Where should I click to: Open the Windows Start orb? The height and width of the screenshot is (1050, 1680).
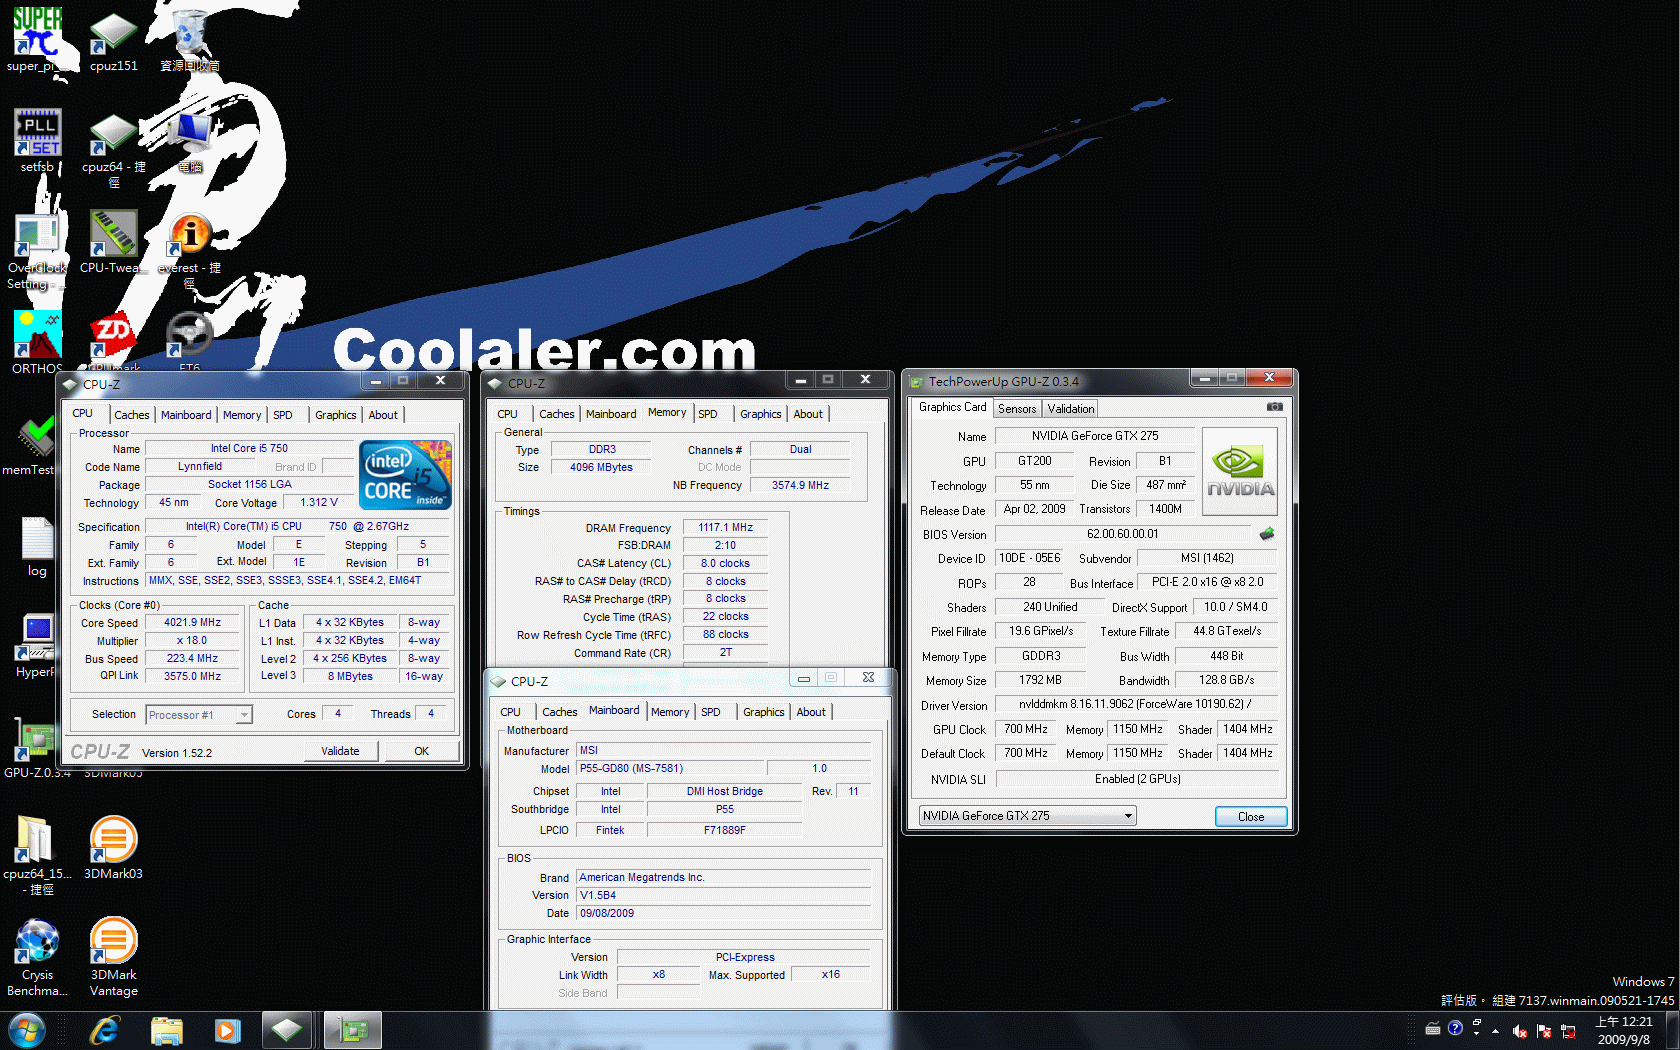click(x=27, y=1030)
